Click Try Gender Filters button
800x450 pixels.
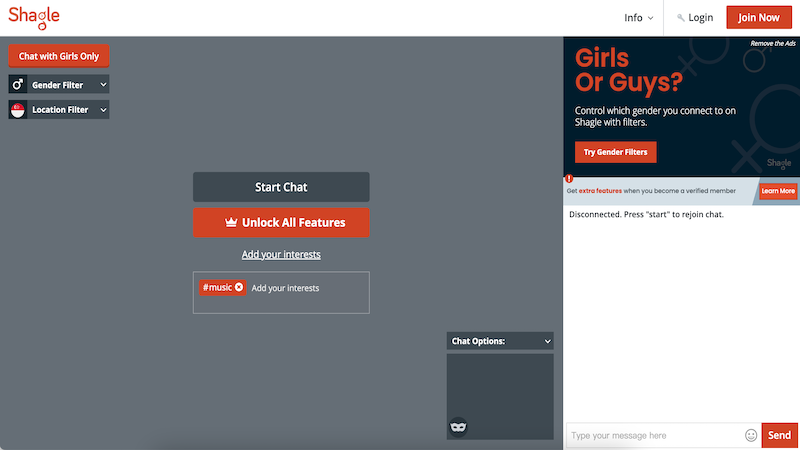(615, 152)
